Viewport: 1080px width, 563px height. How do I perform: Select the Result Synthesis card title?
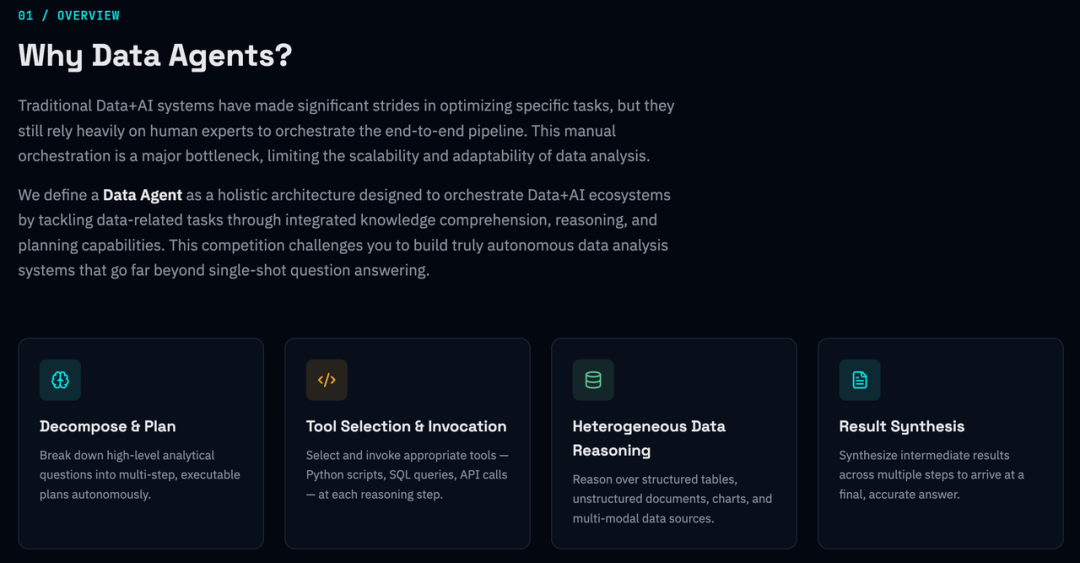[x=901, y=426]
